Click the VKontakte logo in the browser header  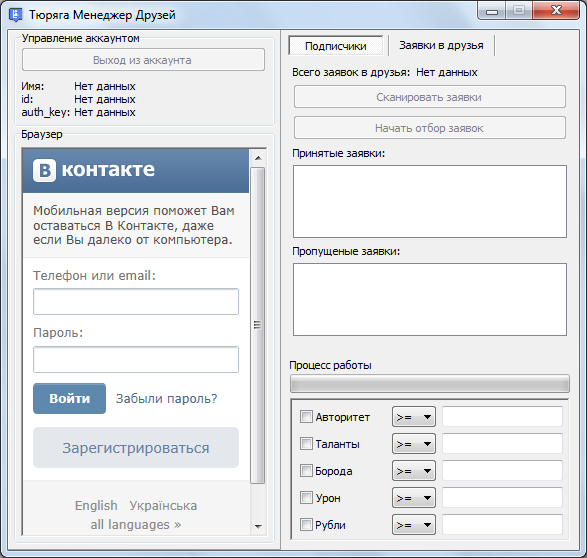[94, 170]
